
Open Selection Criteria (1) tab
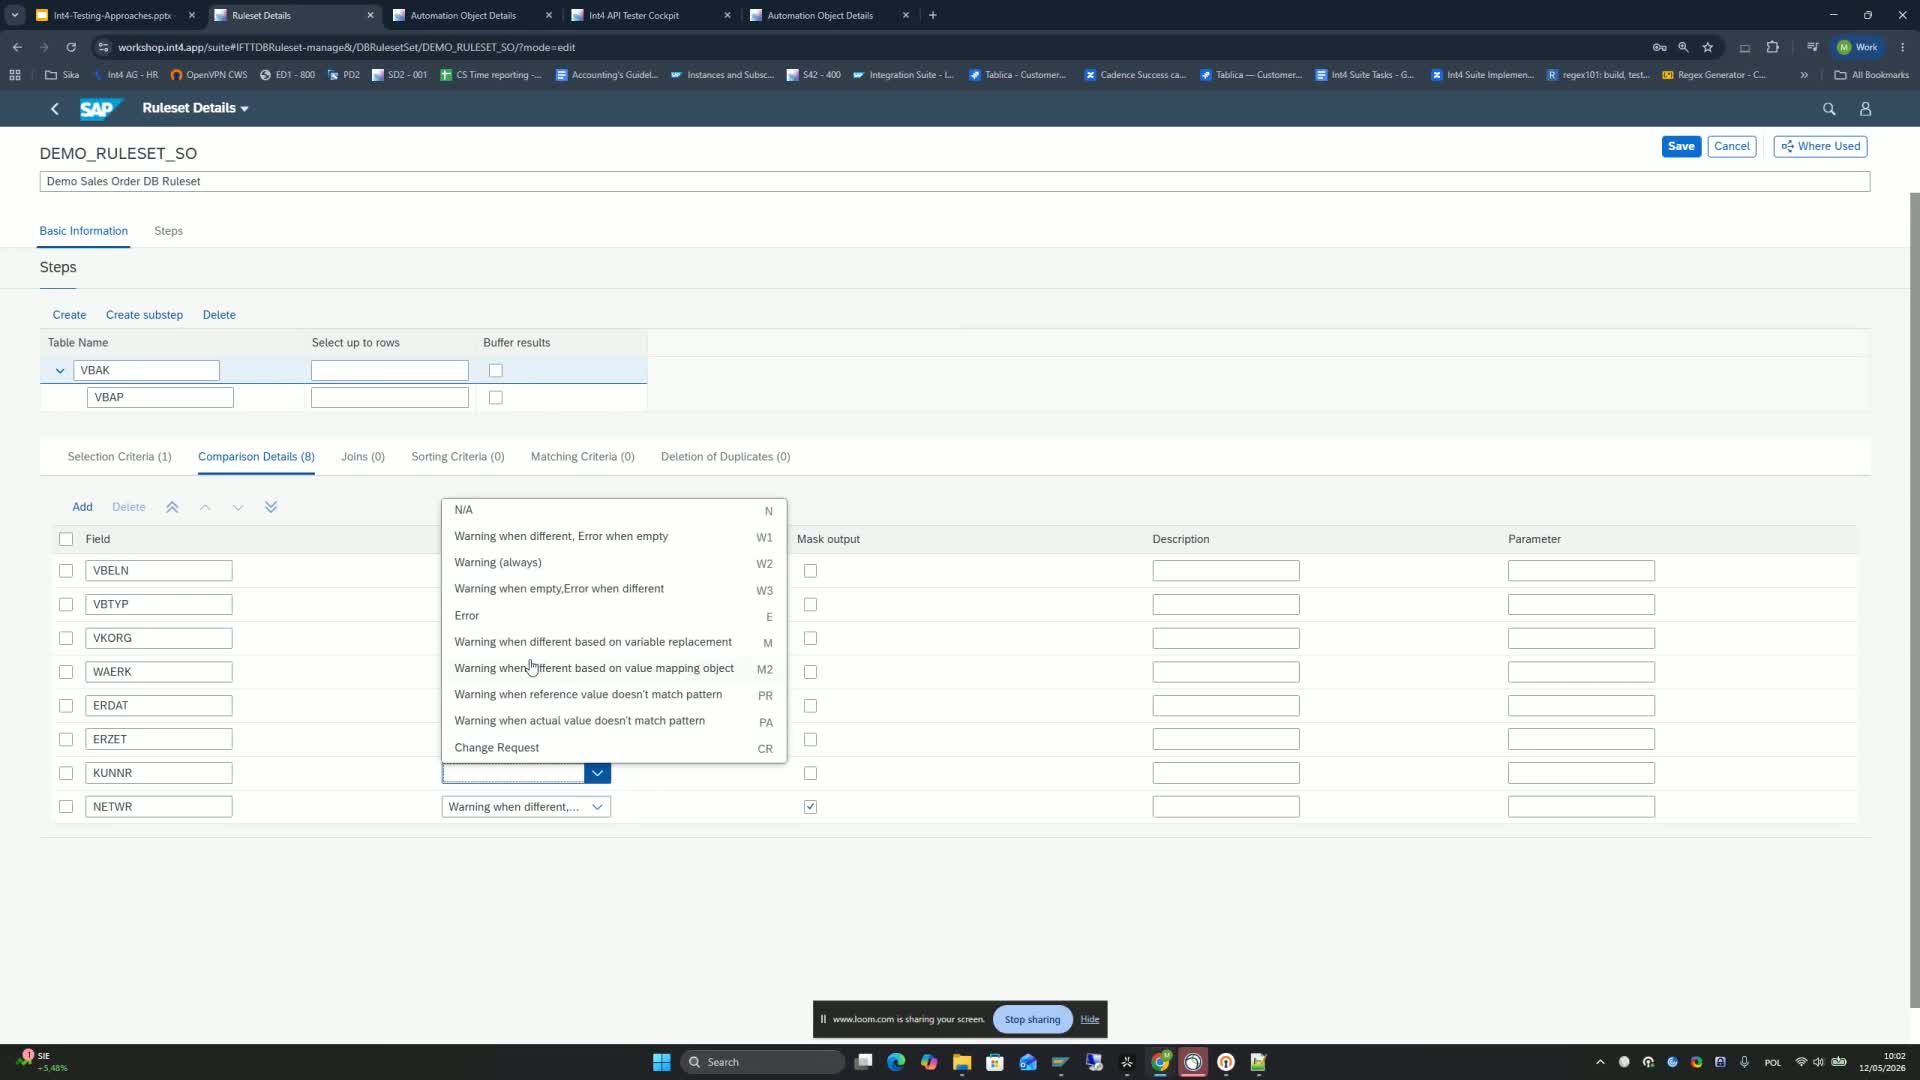tap(119, 457)
